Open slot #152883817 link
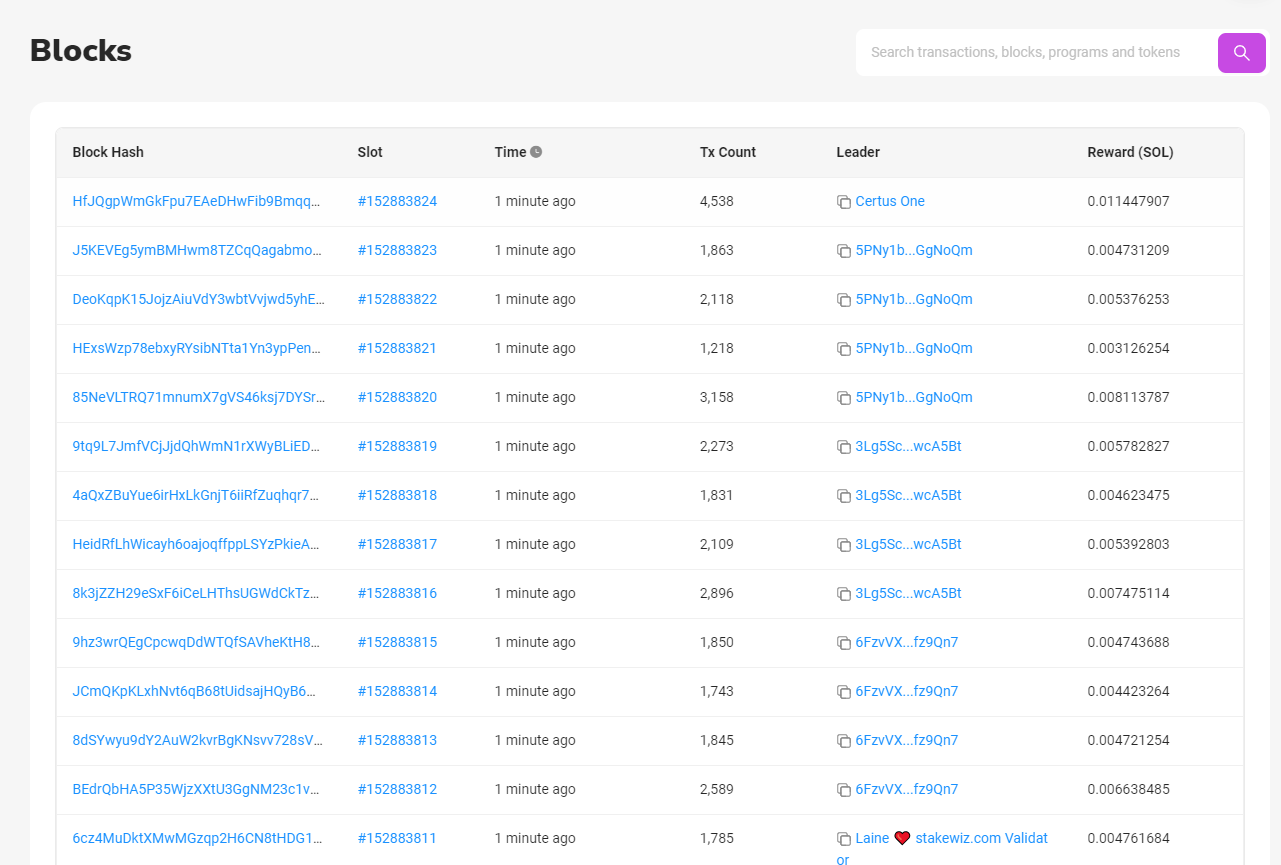The height and width of the screenshot is (865, 1281). (x=397, y=544)
